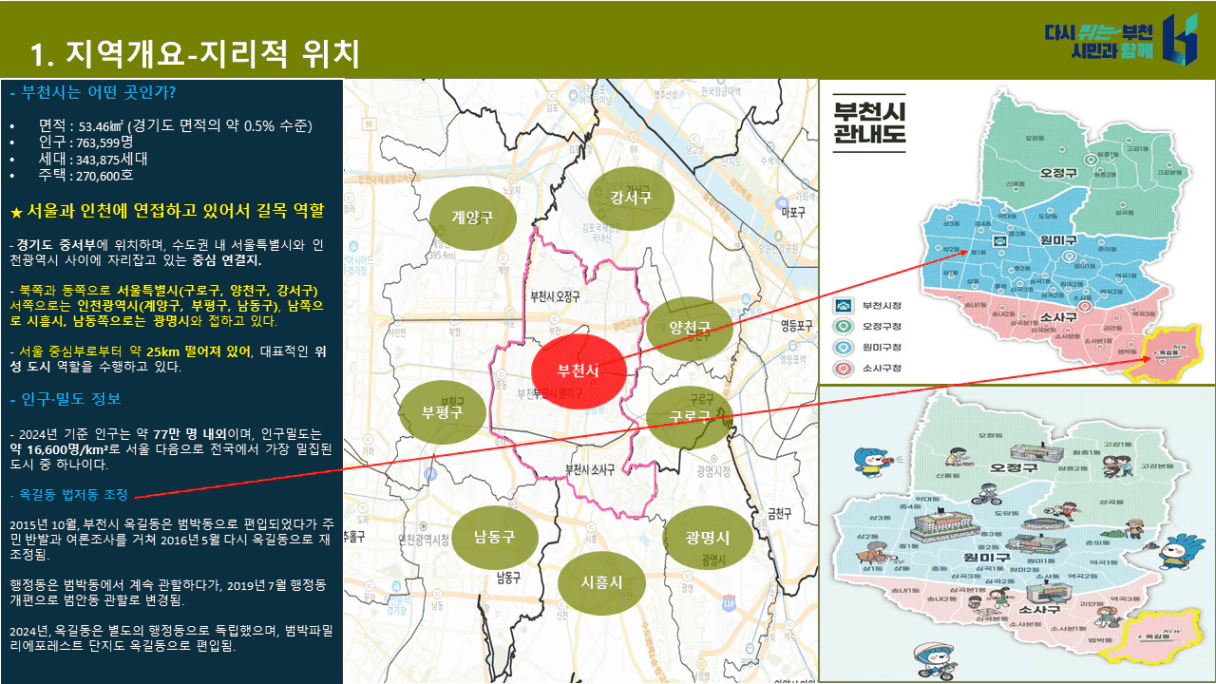The image size is (1216, 684).
Task: Click the 면적 : 53.46㎢ bullet line
Action: click(175, 126)
